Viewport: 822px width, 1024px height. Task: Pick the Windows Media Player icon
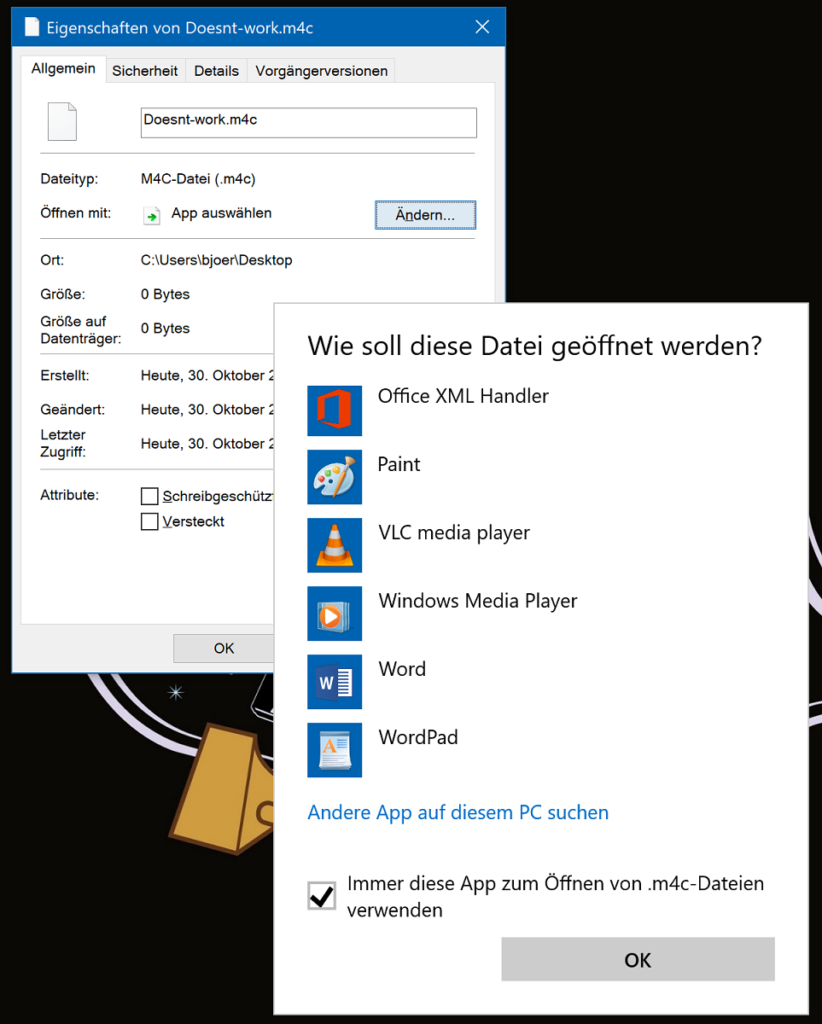334,614
